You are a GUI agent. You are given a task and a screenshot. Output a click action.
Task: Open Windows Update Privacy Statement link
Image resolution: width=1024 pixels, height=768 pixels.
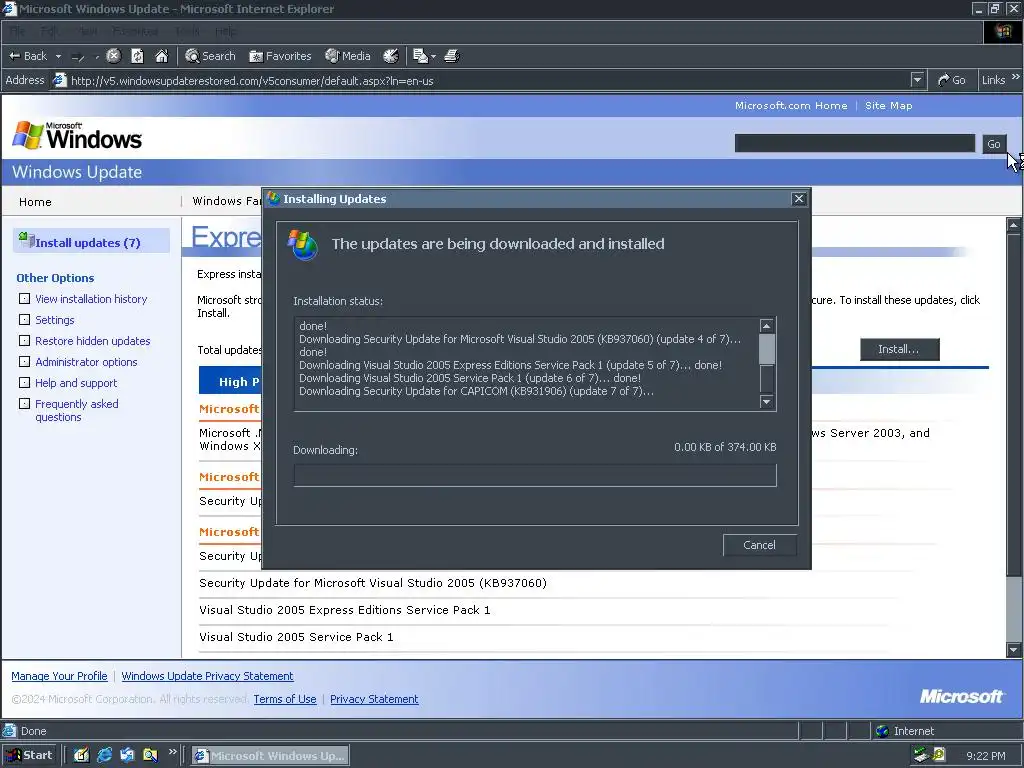click(207, 676)
